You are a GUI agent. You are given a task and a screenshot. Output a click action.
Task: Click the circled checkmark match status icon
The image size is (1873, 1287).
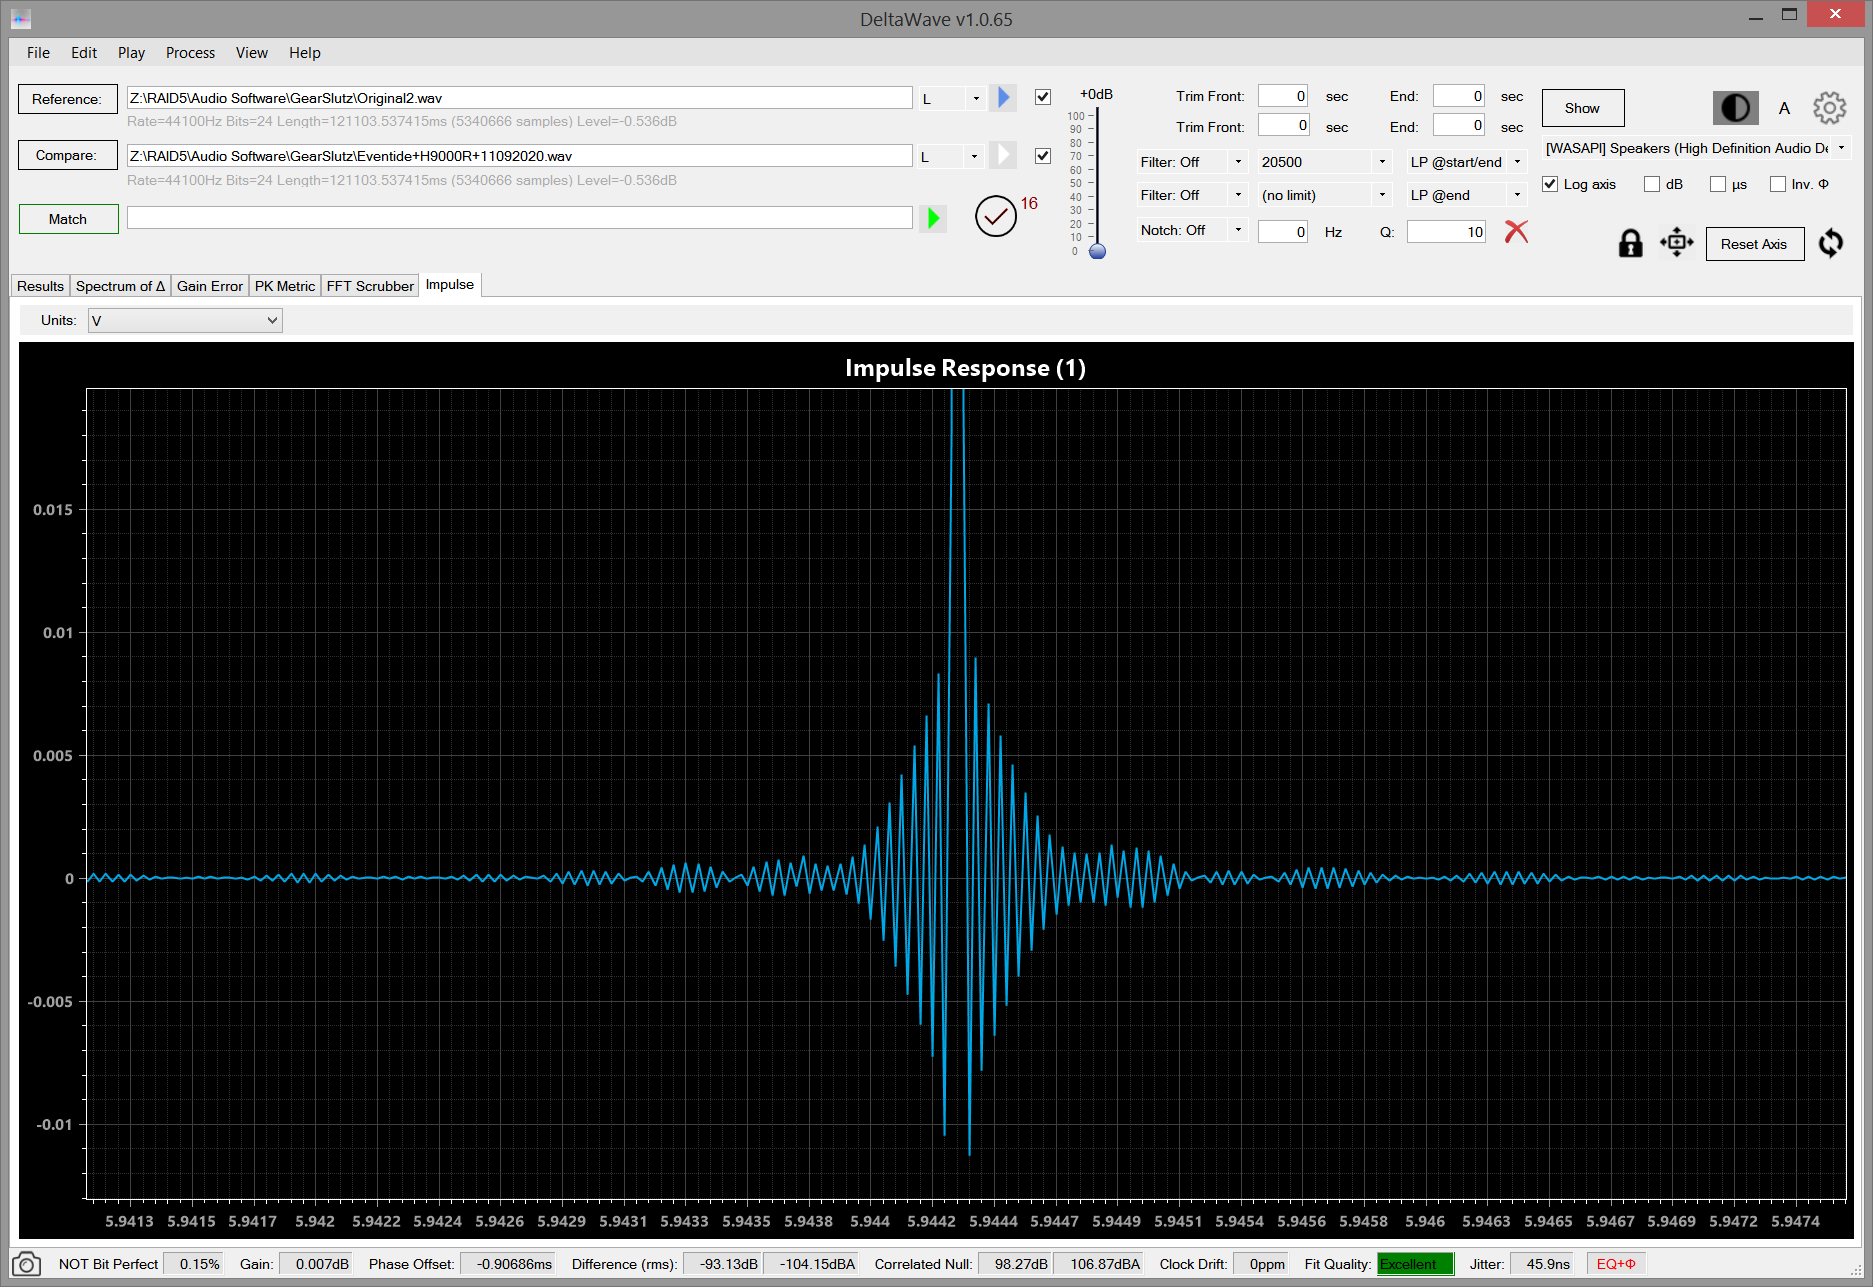pyautogui.click(x=995, y=216)
